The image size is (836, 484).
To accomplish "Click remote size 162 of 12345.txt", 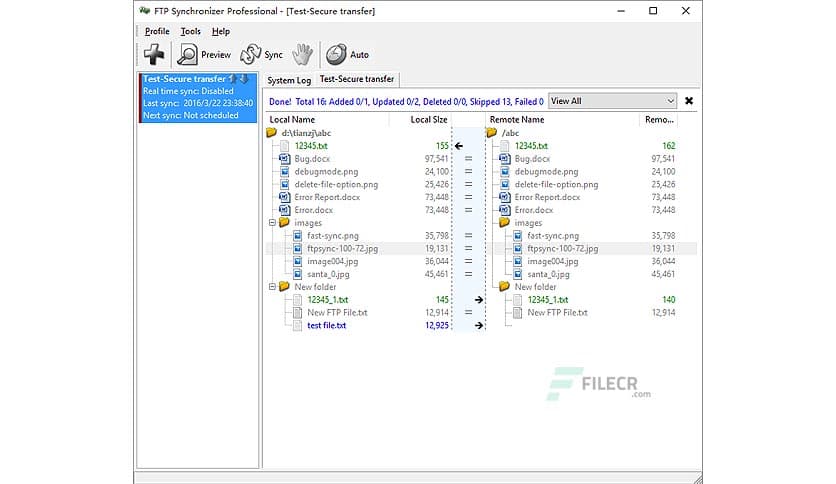I will [x=669, y=146].
